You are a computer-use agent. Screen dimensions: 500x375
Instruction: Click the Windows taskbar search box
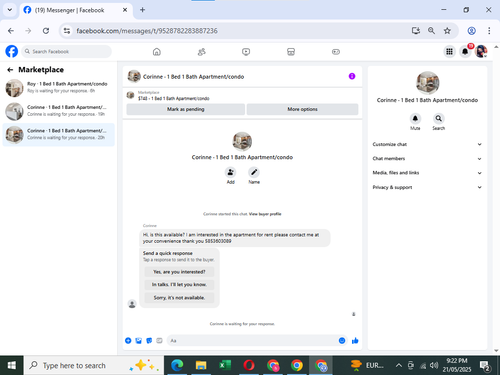point(94,365)
